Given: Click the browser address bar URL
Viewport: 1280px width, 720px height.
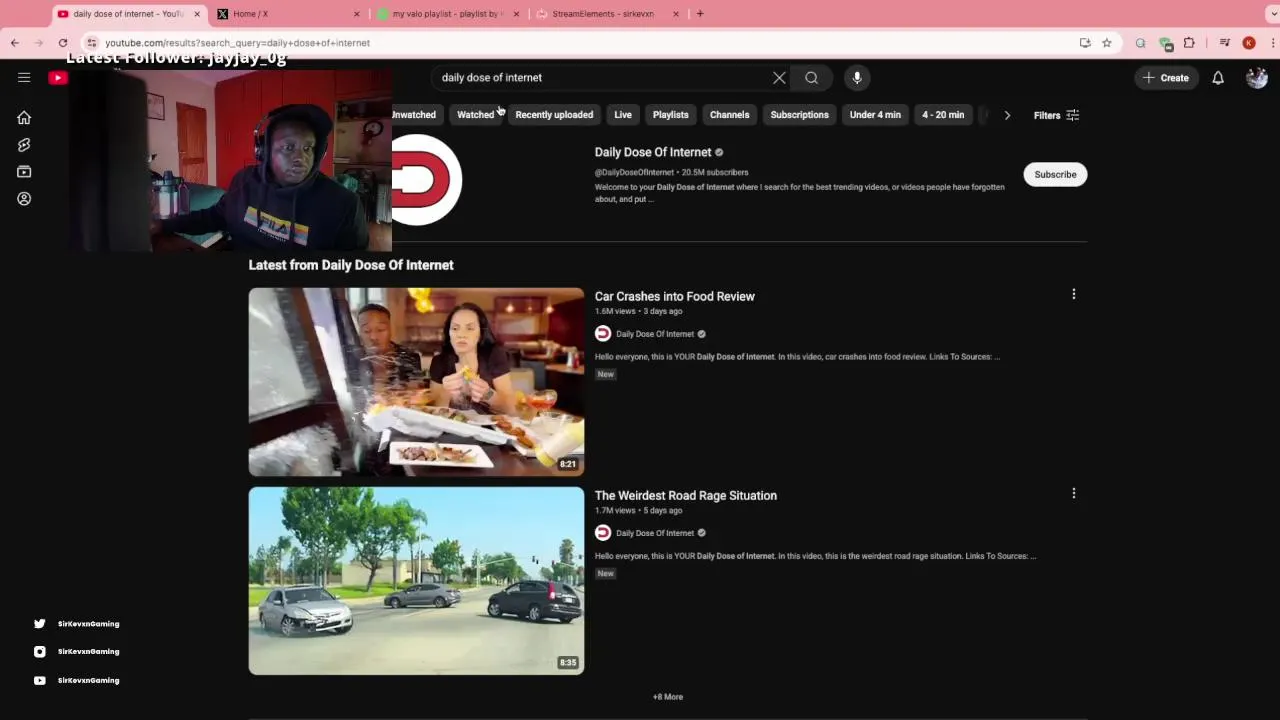Looking at the screenshot, I should (238, 43).
